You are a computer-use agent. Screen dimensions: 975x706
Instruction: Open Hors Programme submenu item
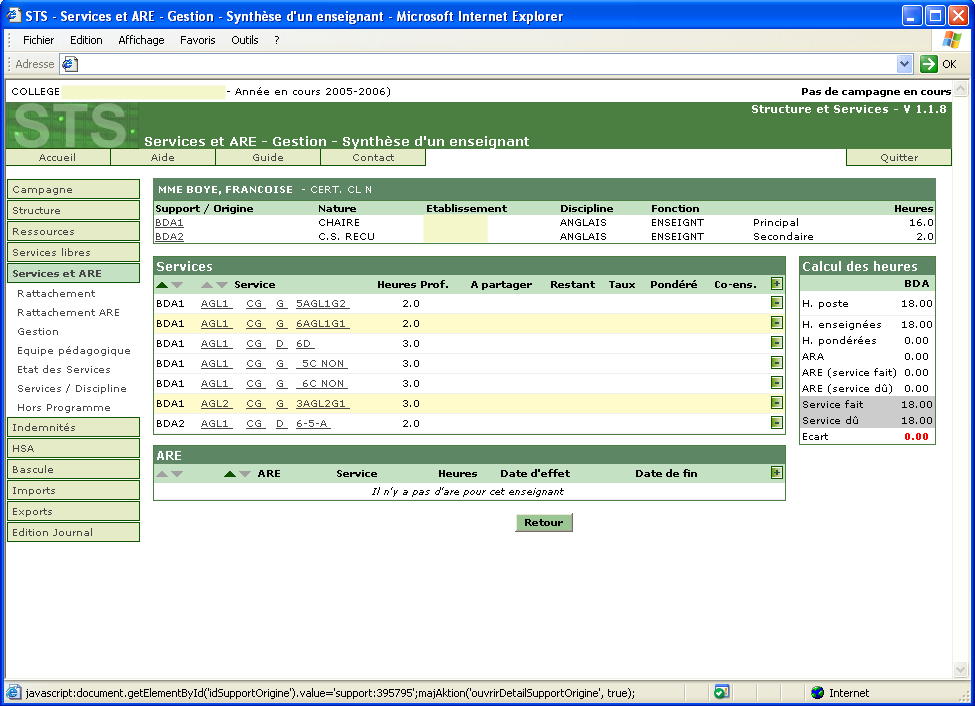64,407
